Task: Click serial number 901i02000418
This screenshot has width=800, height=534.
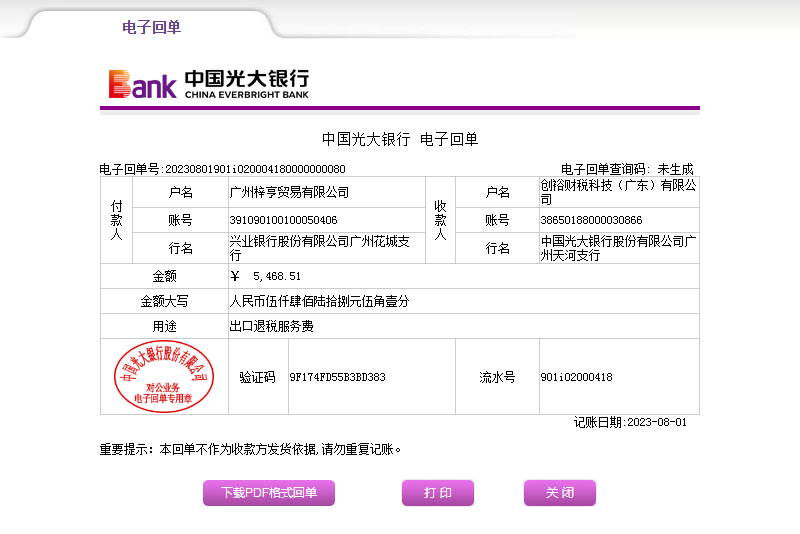Action: pyautogui.click(x=576, y=377)
